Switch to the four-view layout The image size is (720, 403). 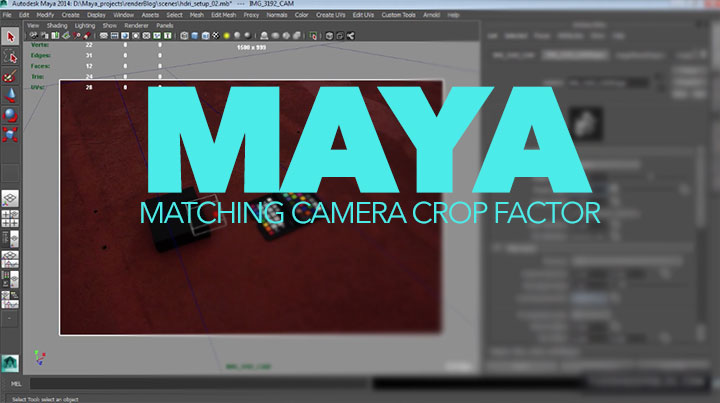pyautogui.click(x=10, y=219)
